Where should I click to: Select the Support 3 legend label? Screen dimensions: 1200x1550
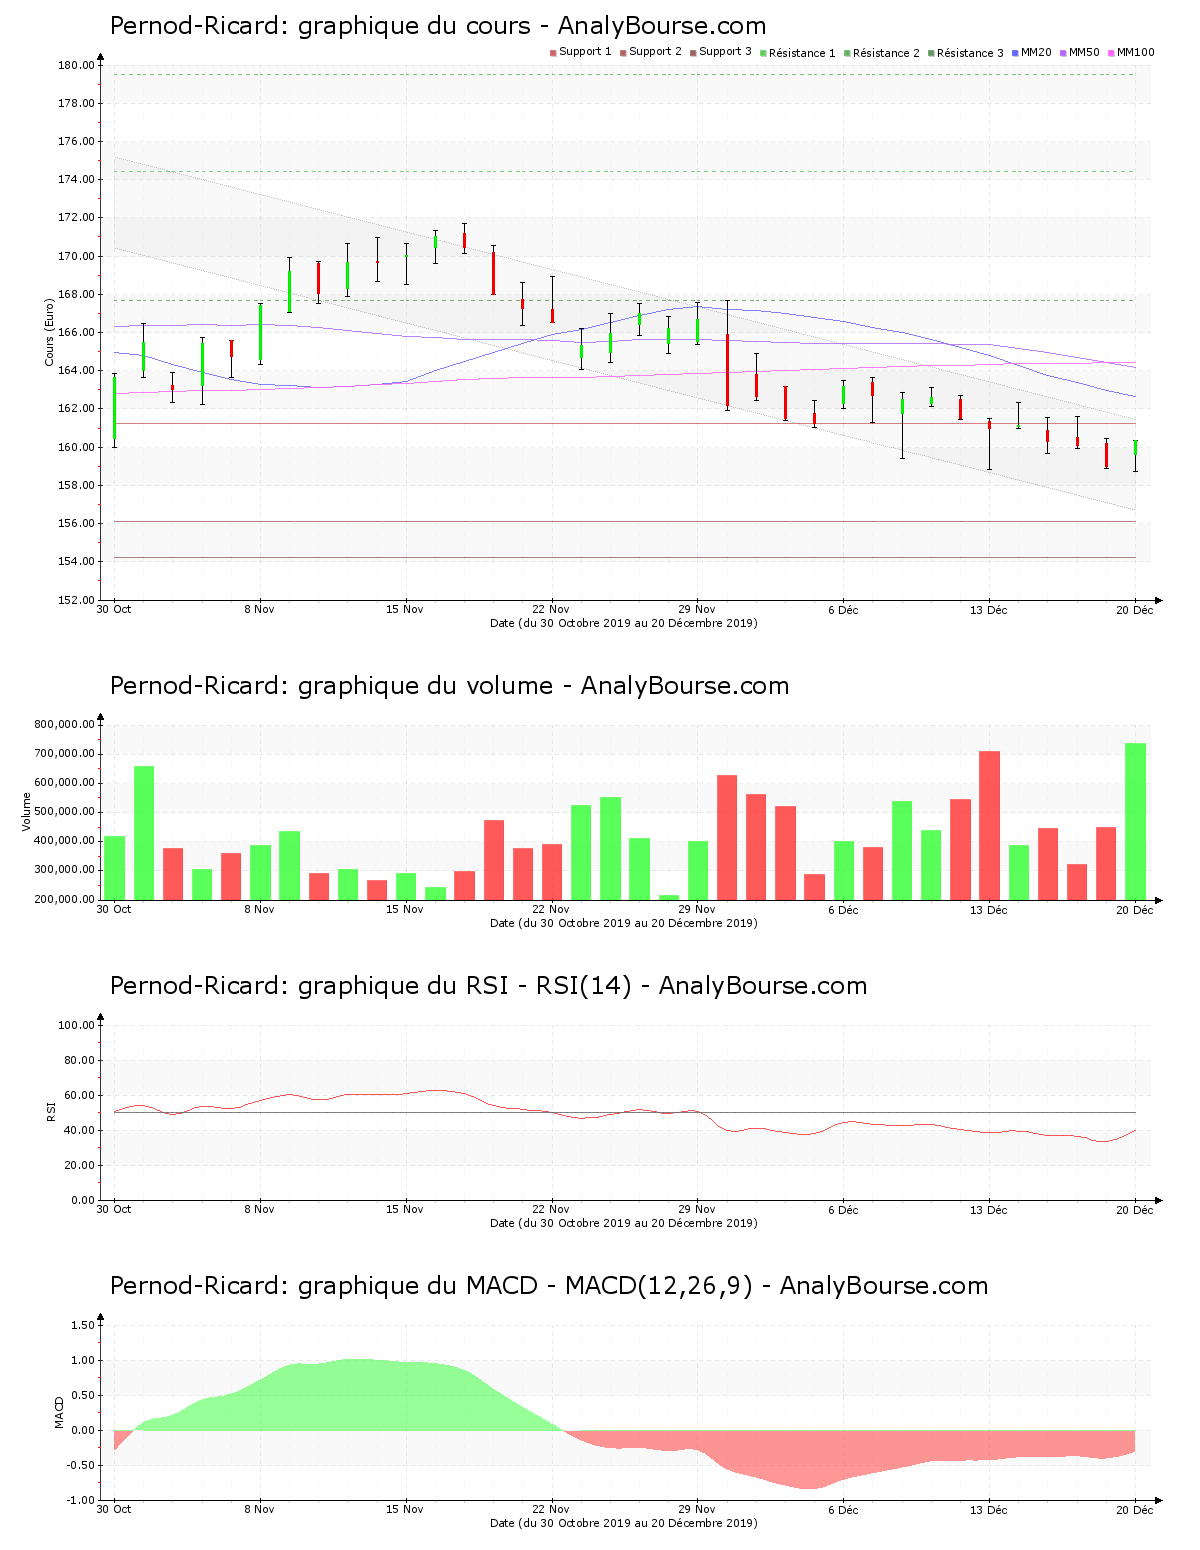point(725,52)
